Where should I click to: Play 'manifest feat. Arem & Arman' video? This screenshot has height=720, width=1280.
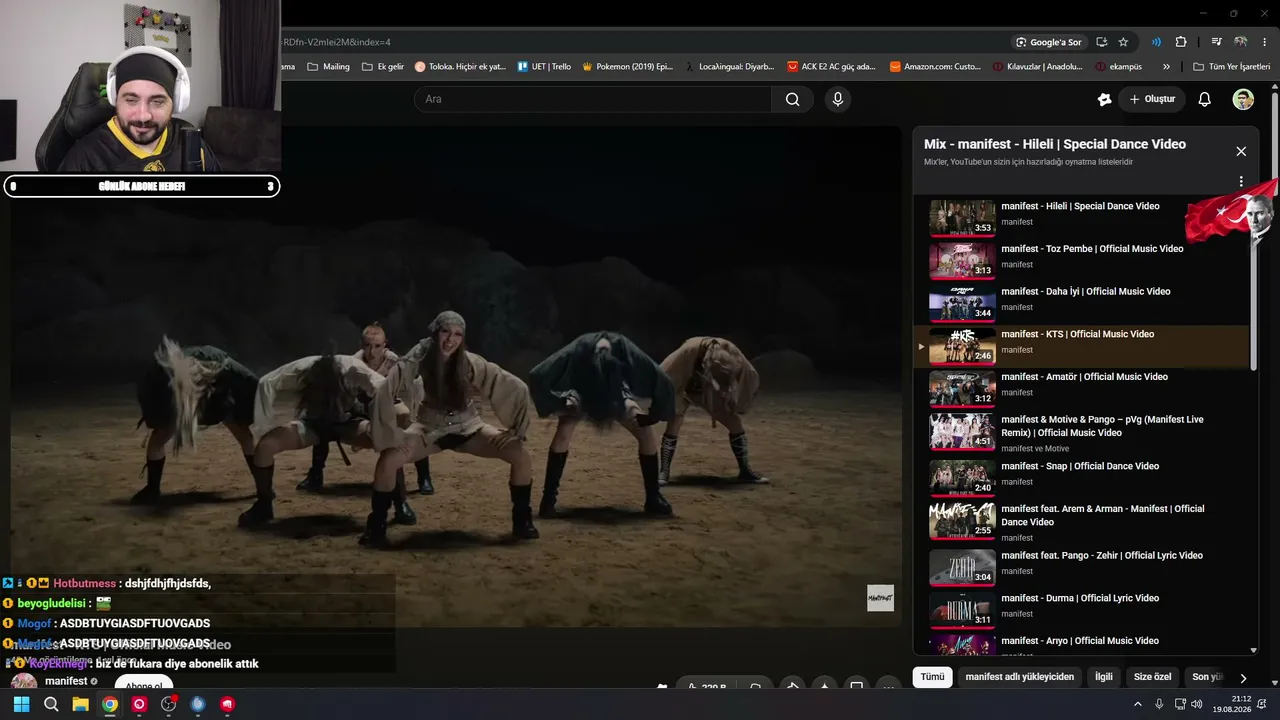1080,521
